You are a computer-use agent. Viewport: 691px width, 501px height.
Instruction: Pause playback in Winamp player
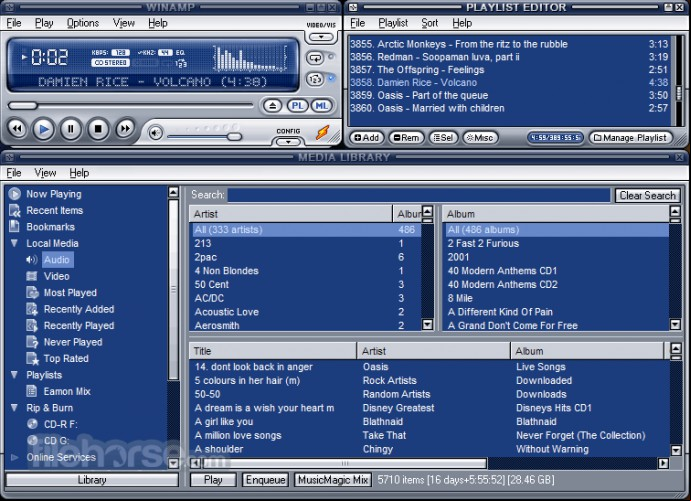71,129
